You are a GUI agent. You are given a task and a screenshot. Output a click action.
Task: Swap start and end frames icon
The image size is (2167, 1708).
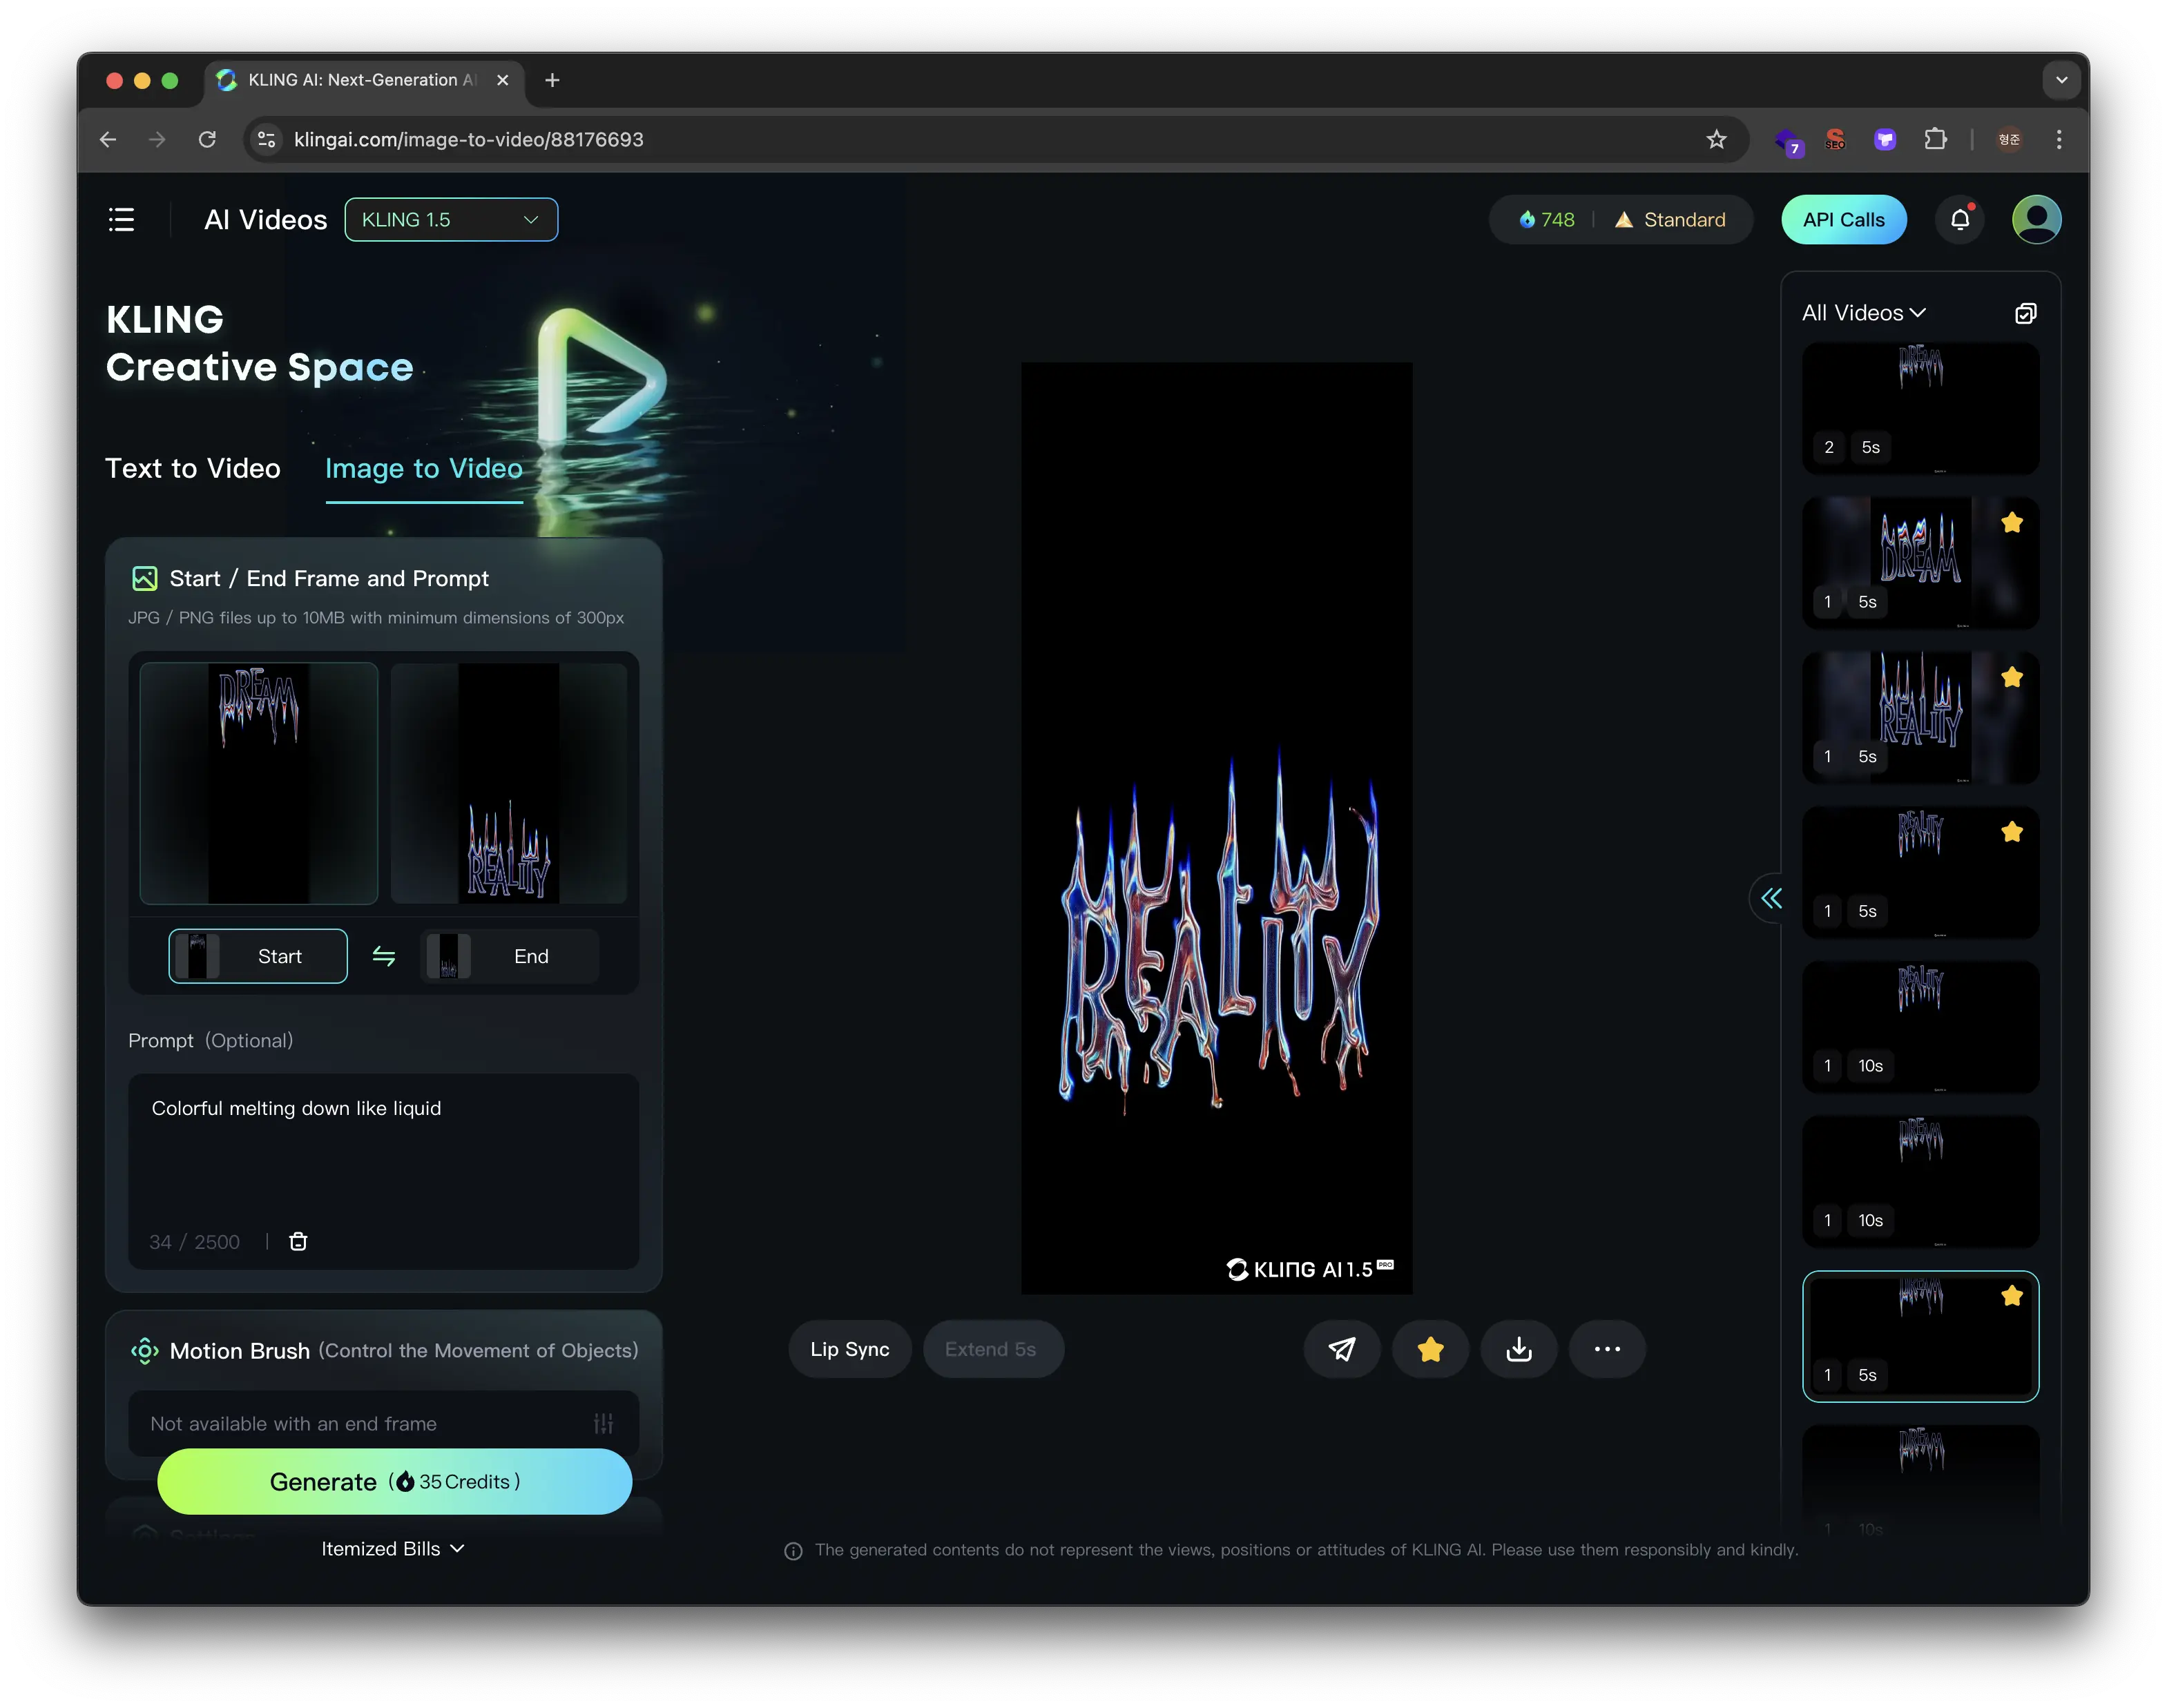click(383, 956)
